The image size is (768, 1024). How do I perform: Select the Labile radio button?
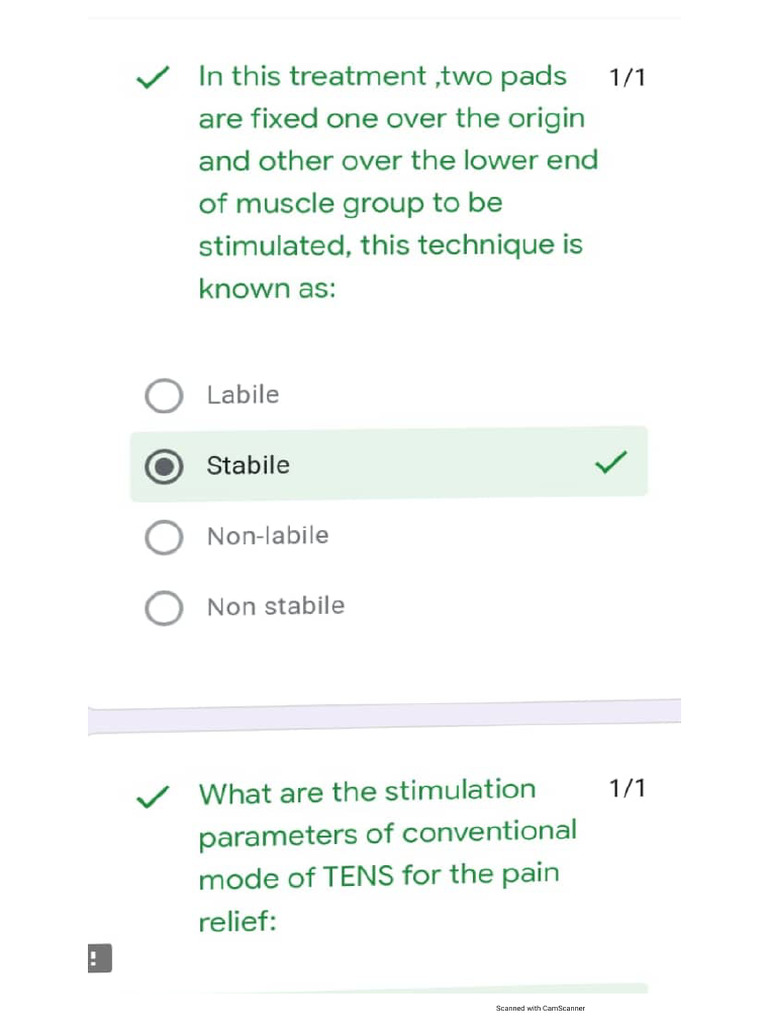coord(164,396)
